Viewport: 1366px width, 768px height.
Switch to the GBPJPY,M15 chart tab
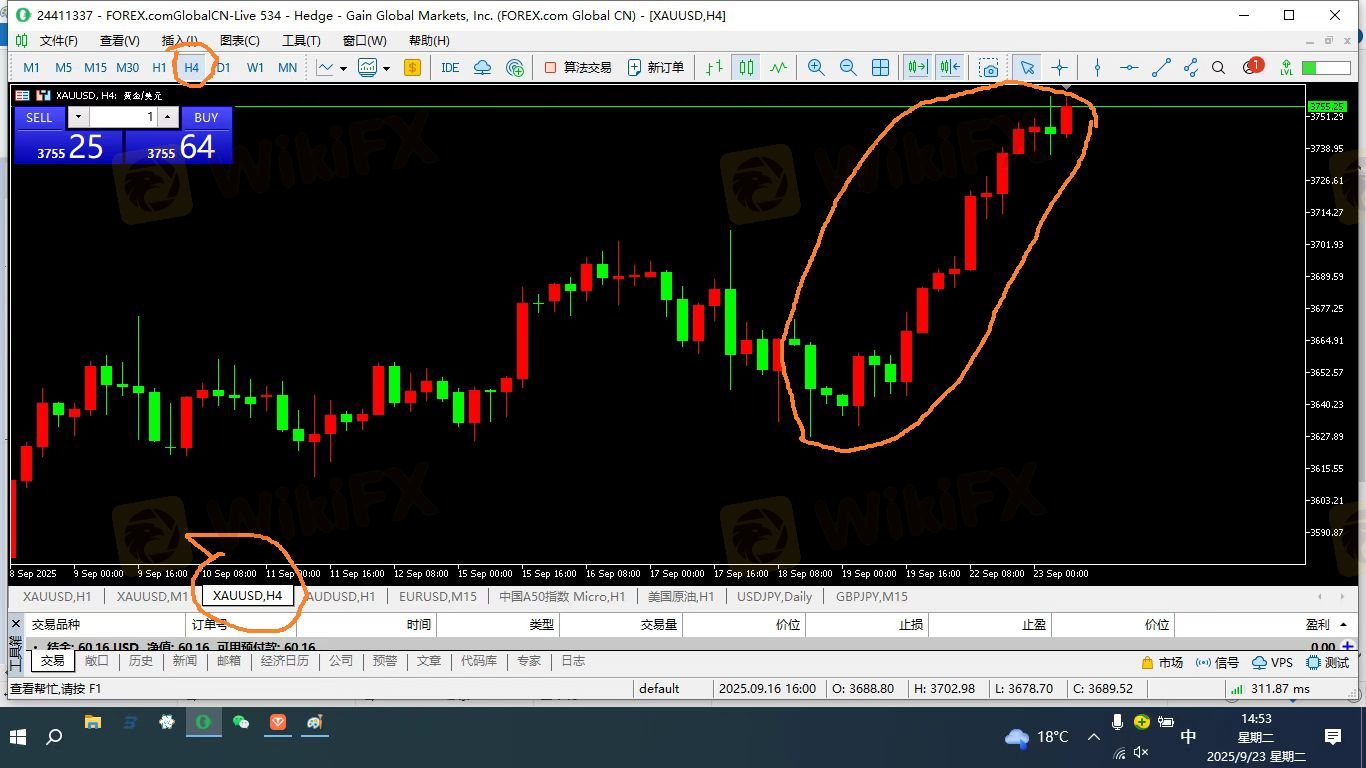point(872,596)
